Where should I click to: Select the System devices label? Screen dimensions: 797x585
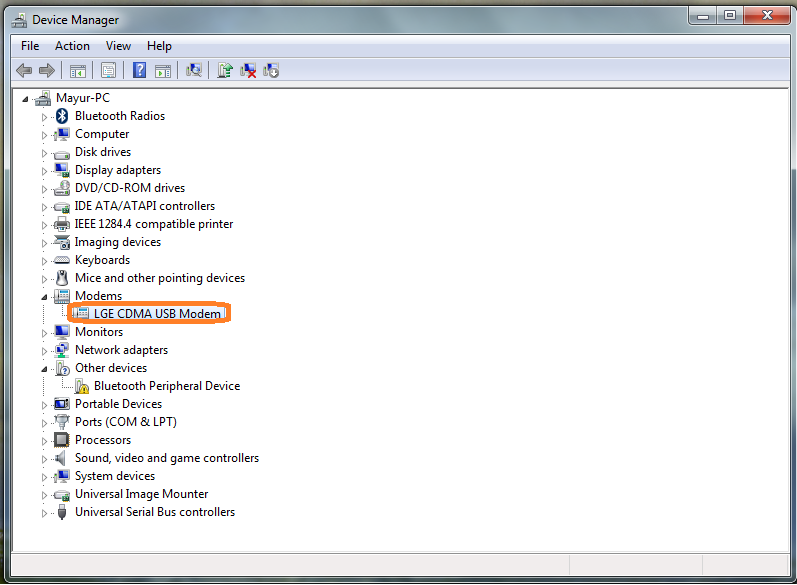click(x=115, y=476)
